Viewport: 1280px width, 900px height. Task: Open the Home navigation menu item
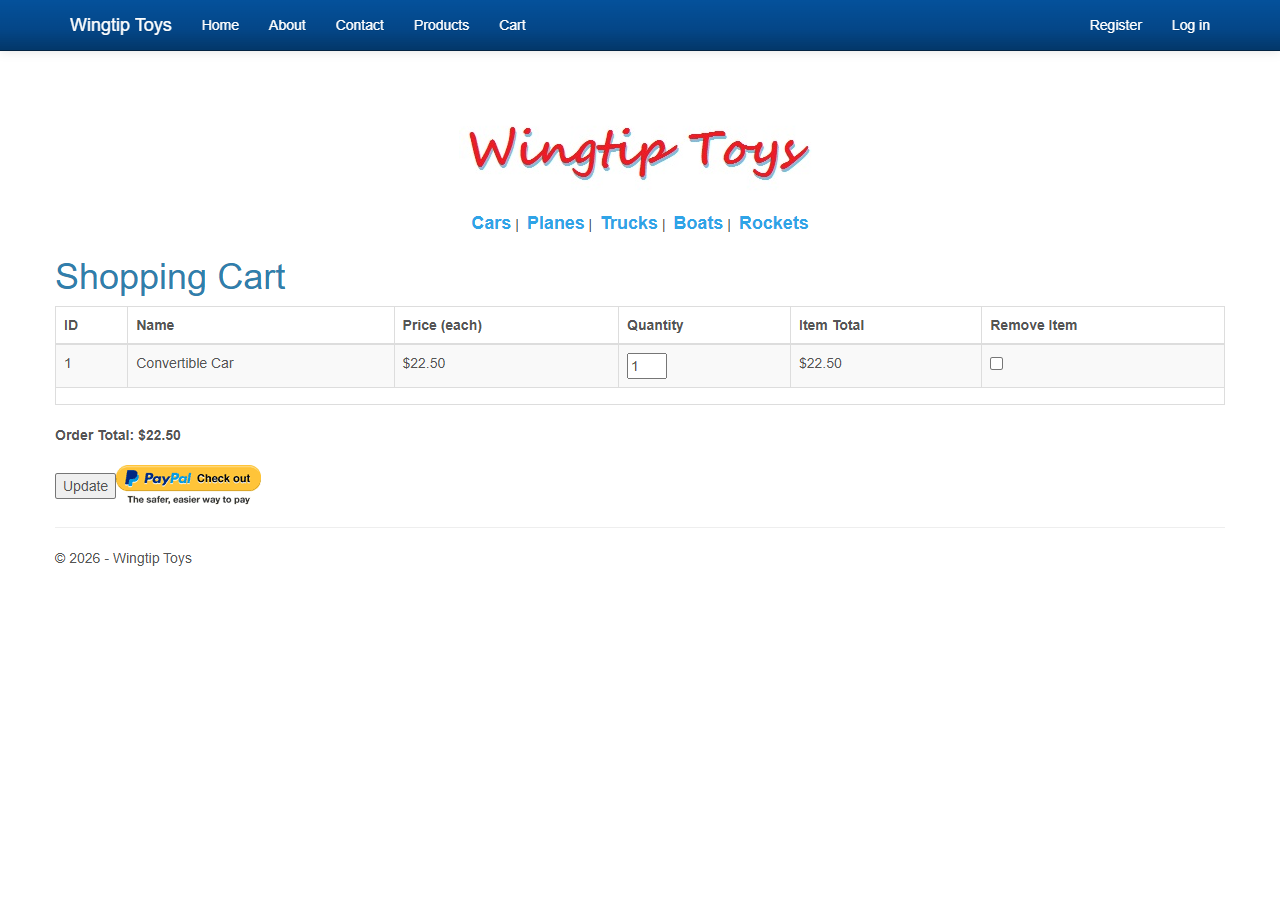click(220, 25)
